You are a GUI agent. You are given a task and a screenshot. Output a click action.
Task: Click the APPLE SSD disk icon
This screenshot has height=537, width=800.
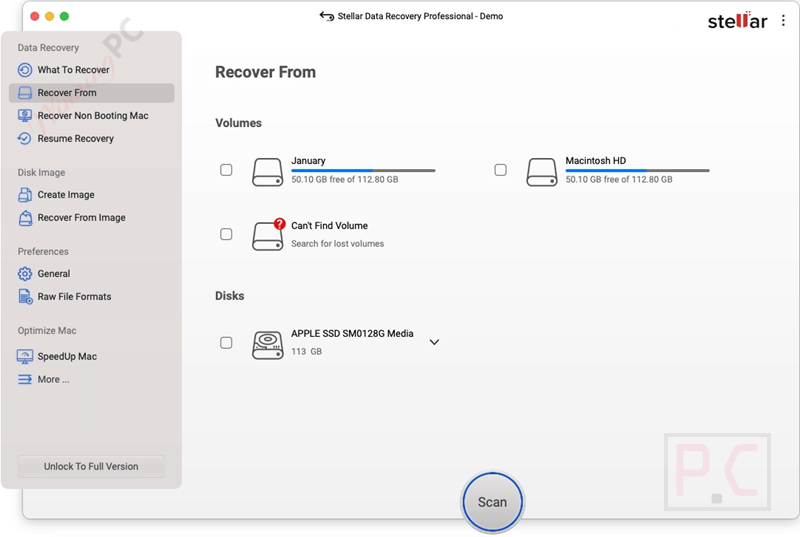click(268, 345)
